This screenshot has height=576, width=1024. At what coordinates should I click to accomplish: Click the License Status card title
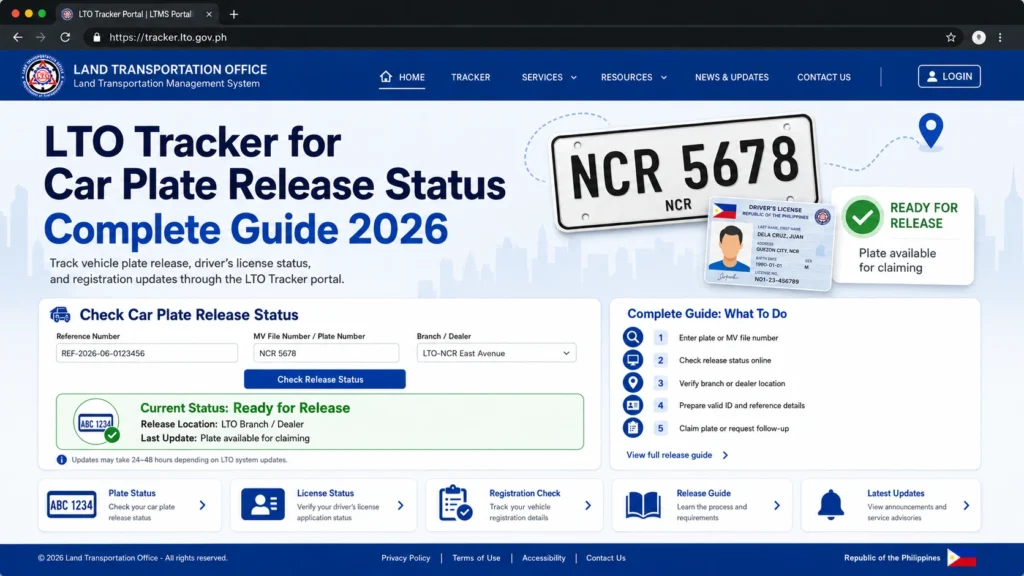(325, 493)
